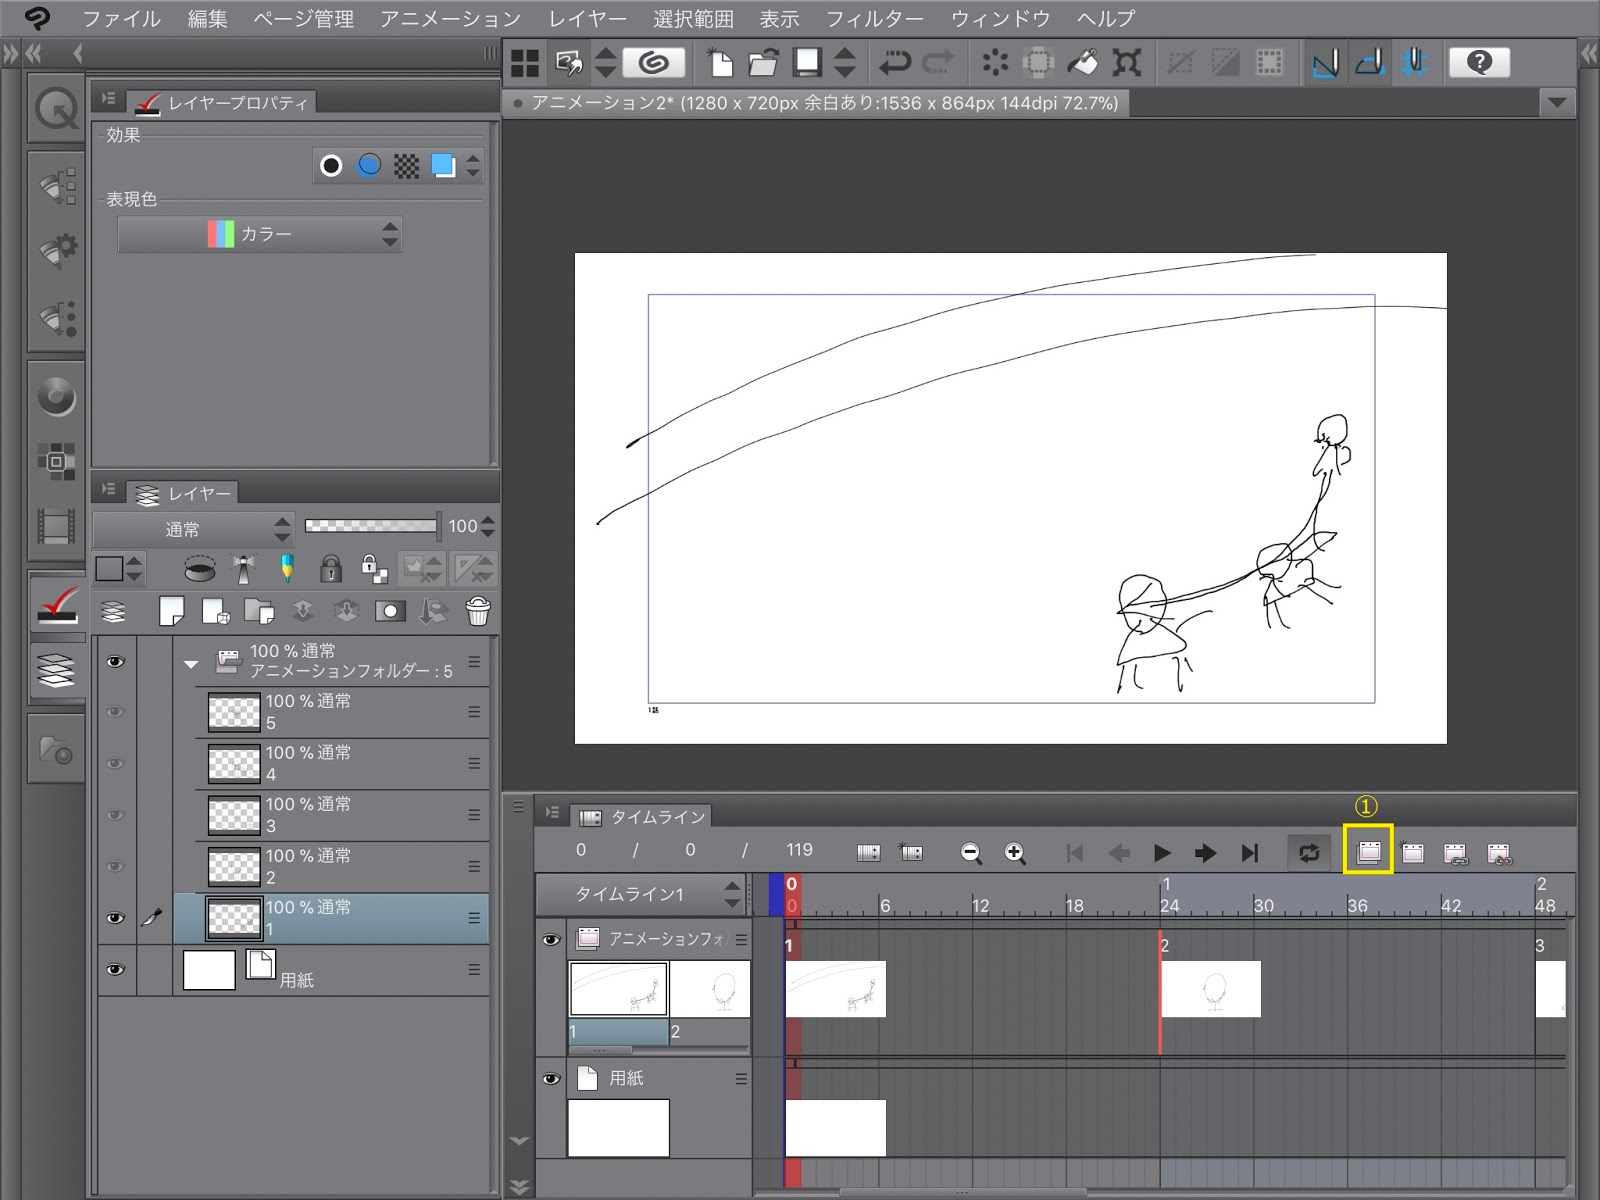The height and width of the screenshot is (1200, 1600).
Task: Click the undo arrow icon
Action: (x=893, y=63)
